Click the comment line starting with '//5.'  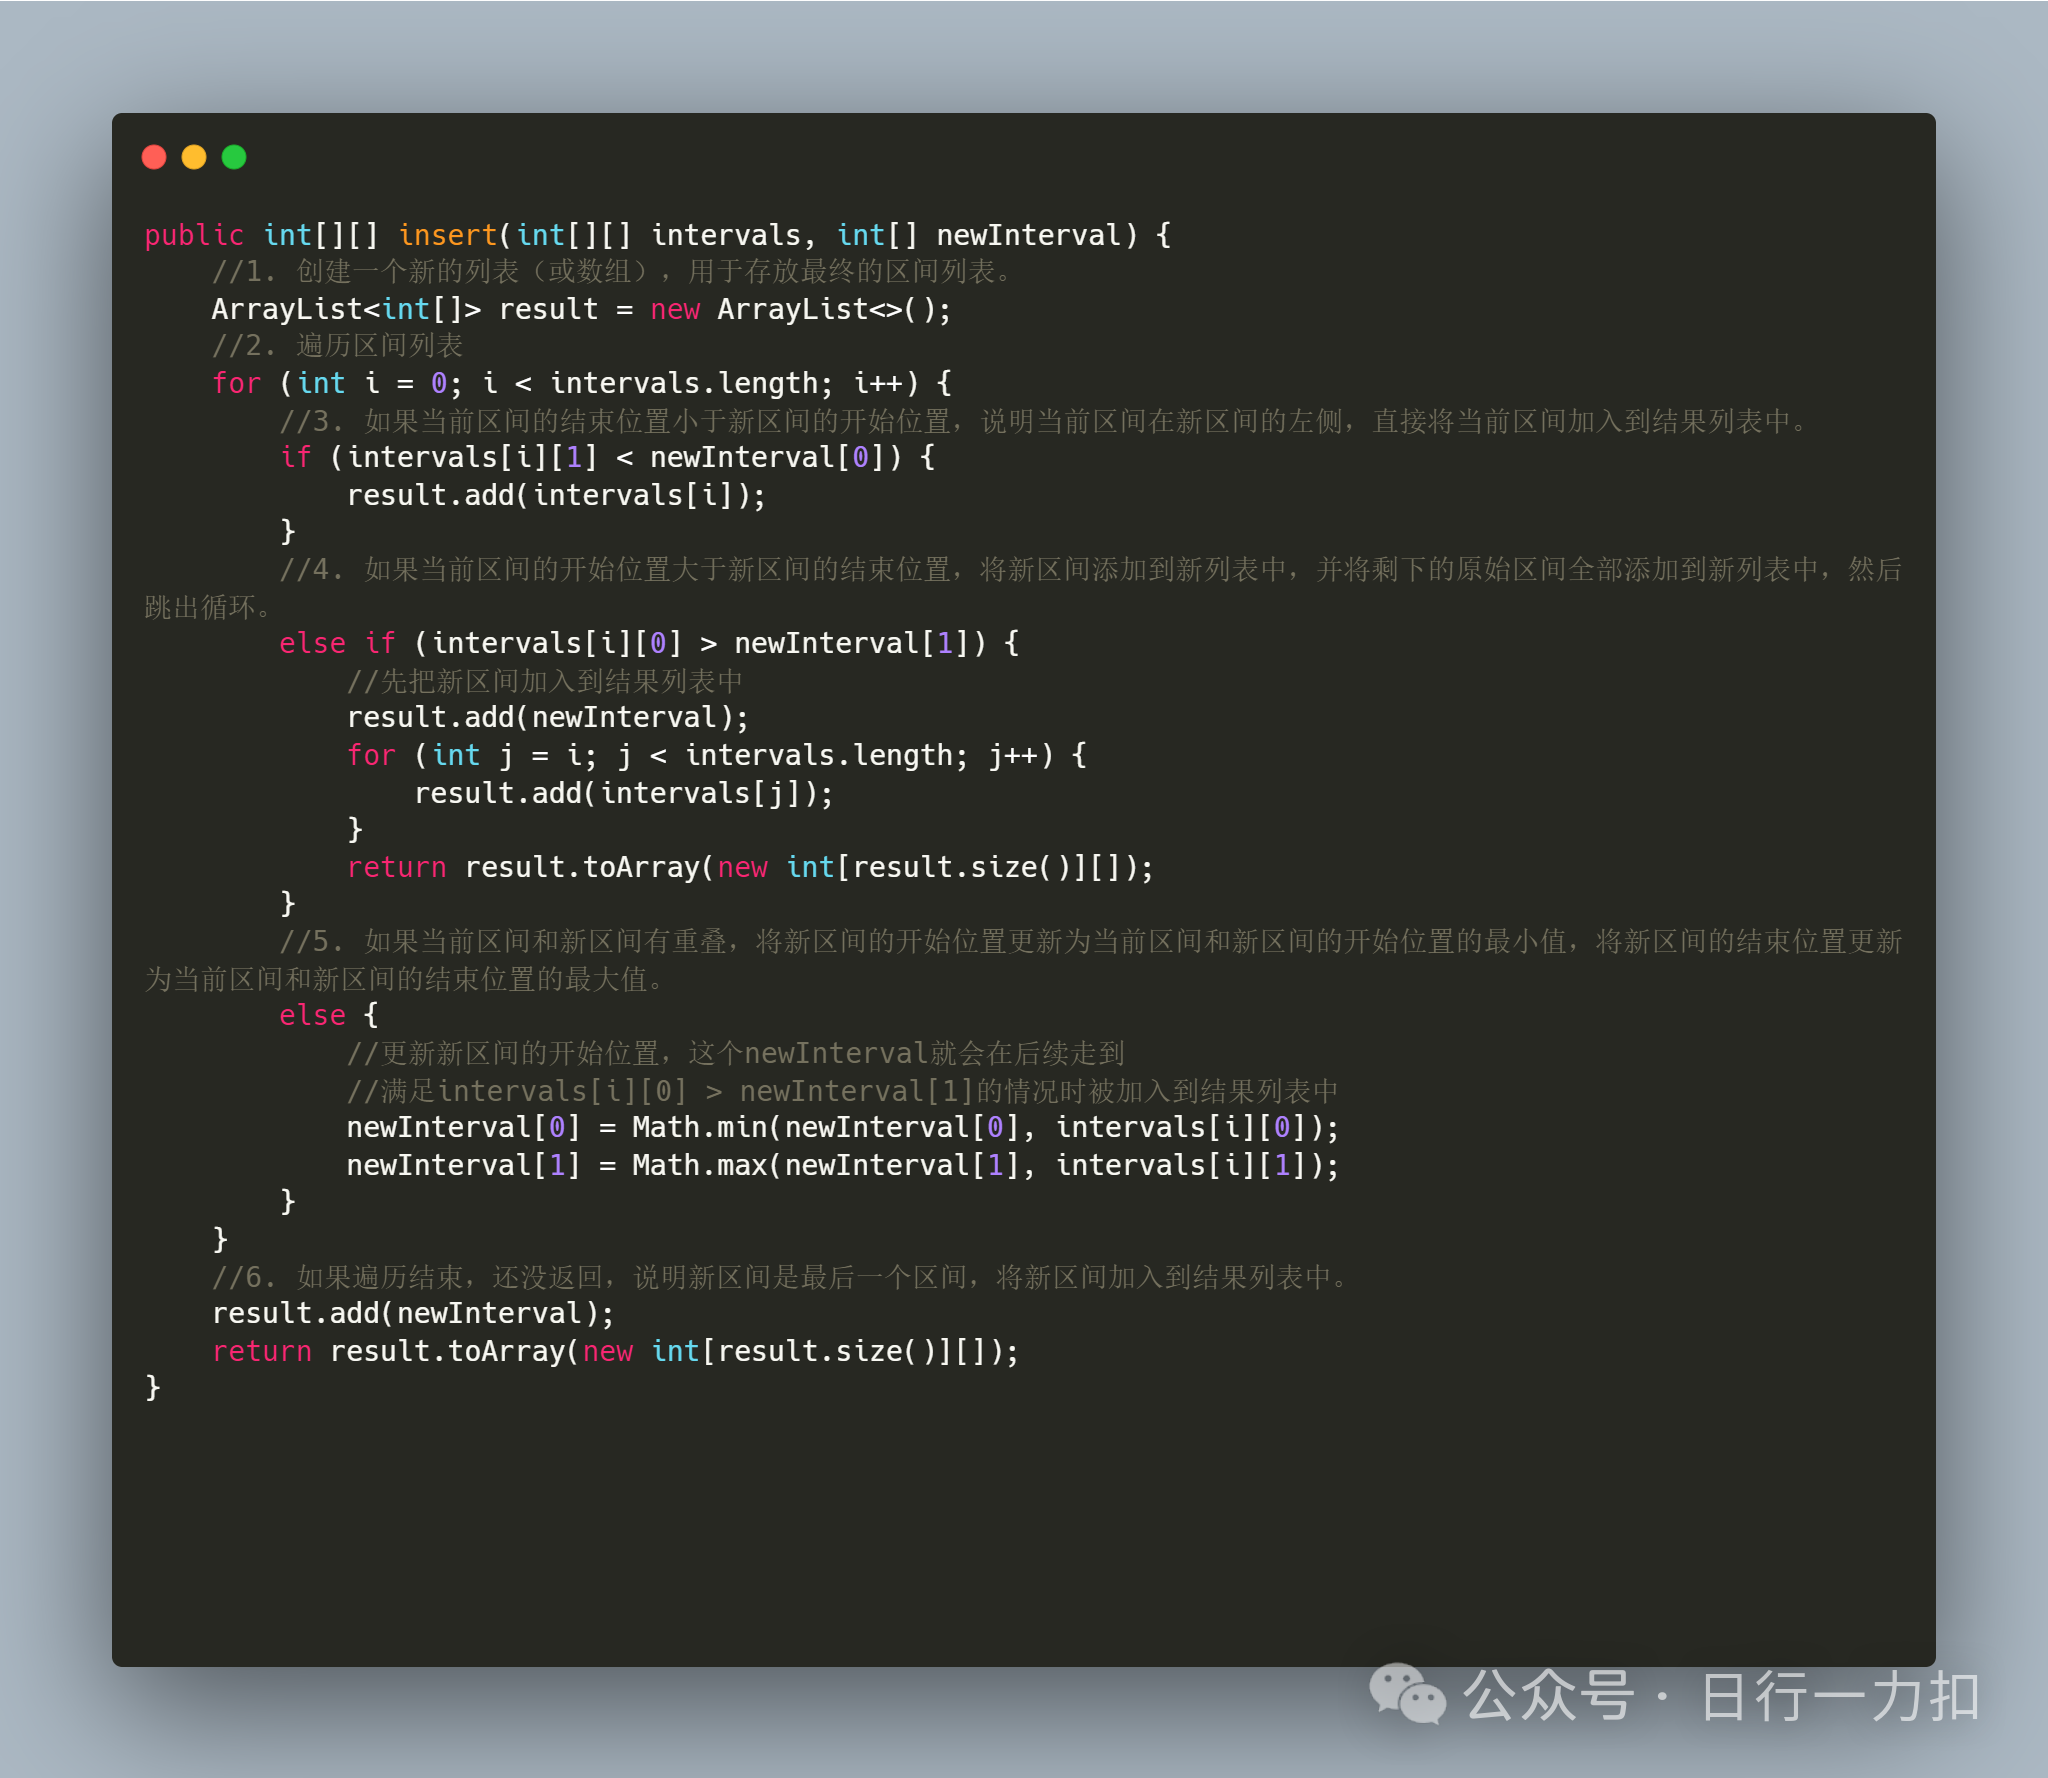coord(1023,960)
